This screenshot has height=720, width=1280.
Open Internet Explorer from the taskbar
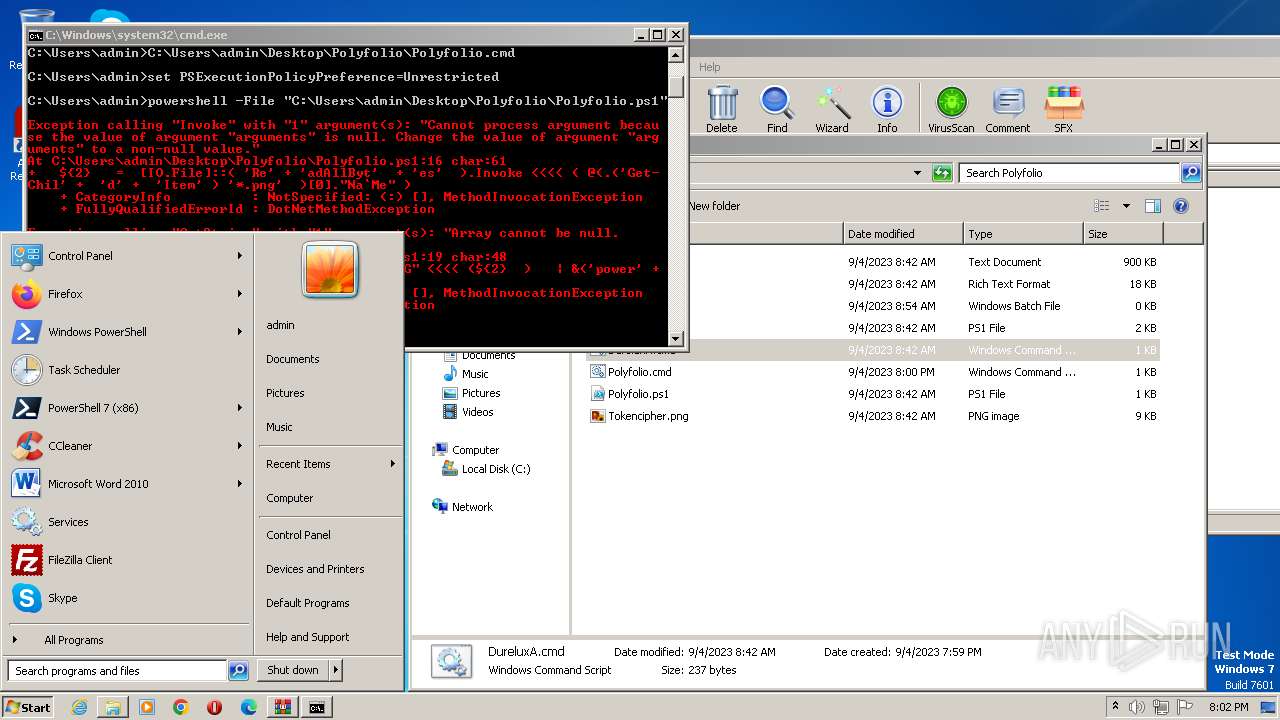[x=79, y=707]
